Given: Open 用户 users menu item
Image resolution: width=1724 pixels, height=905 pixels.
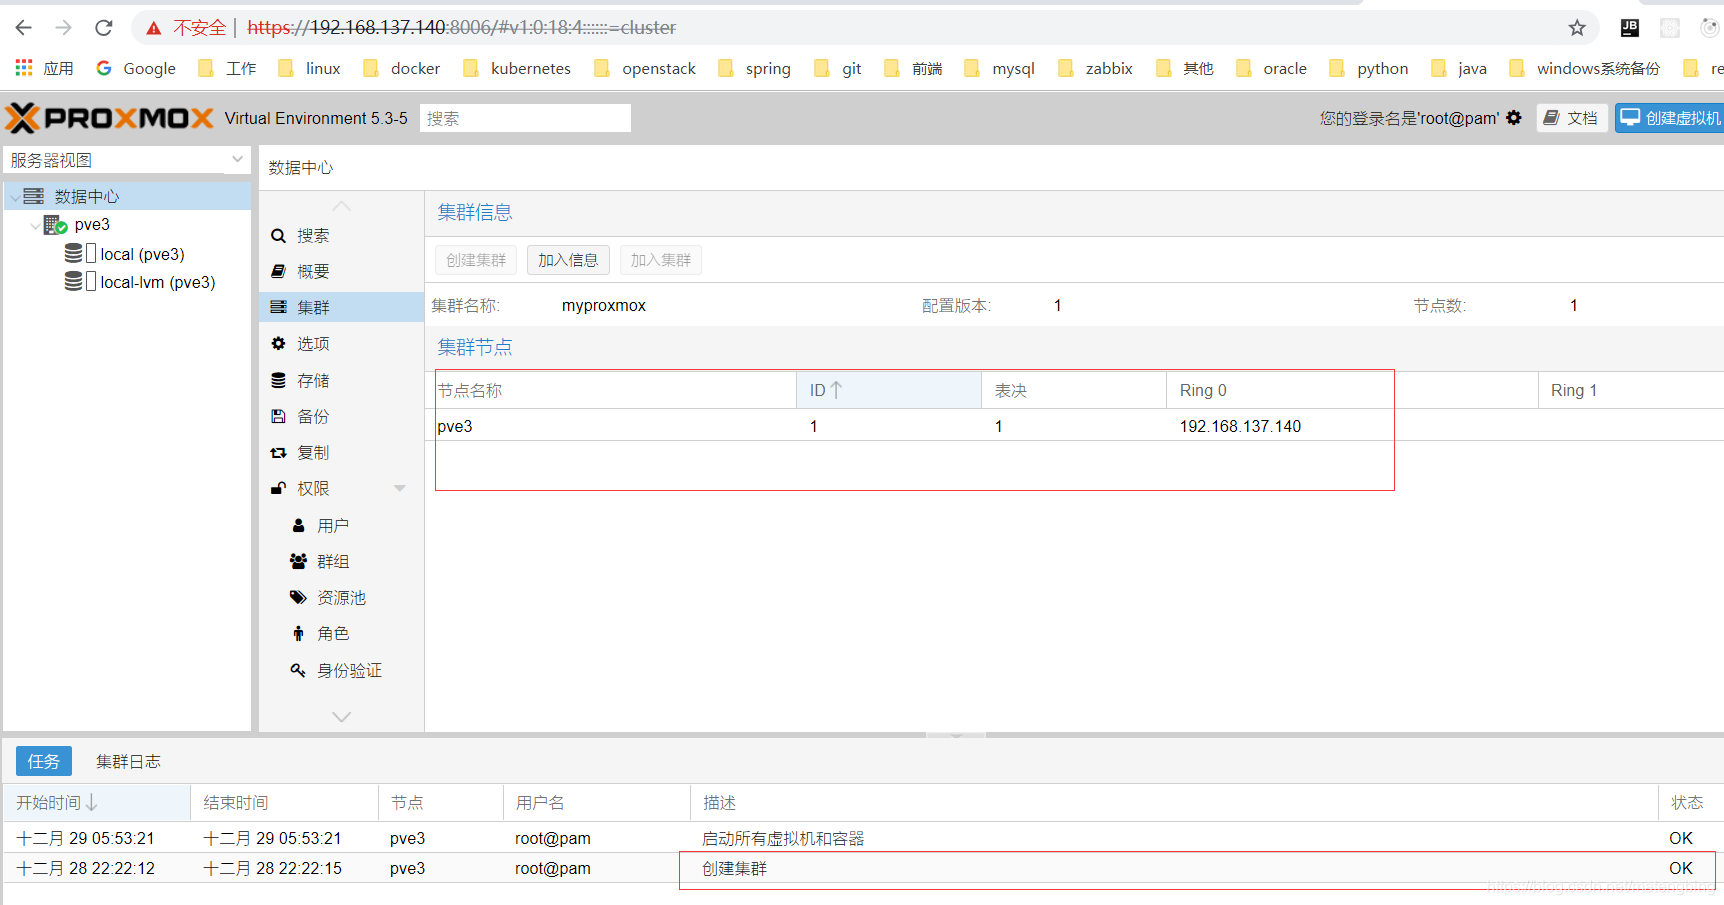Looking at the screenshot, I should 341,526.
